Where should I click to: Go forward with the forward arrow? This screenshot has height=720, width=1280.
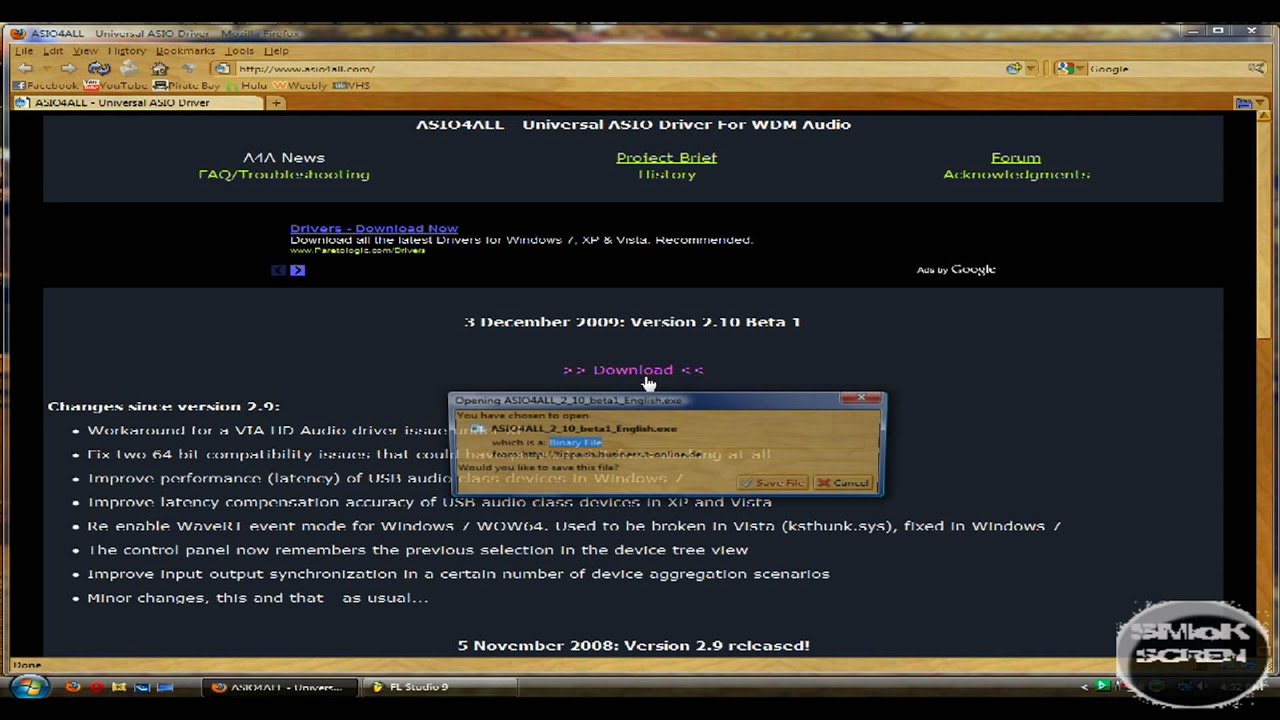67,68
